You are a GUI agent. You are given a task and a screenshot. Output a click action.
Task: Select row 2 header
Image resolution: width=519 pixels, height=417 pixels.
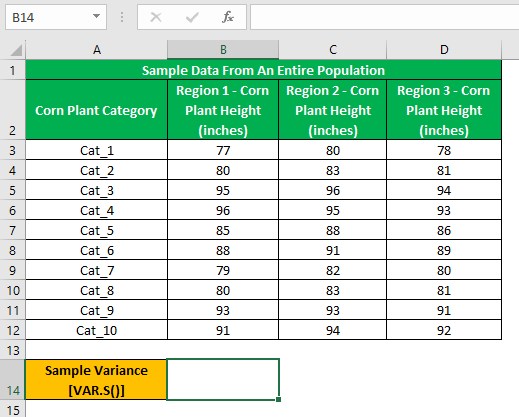pos(13,109)
